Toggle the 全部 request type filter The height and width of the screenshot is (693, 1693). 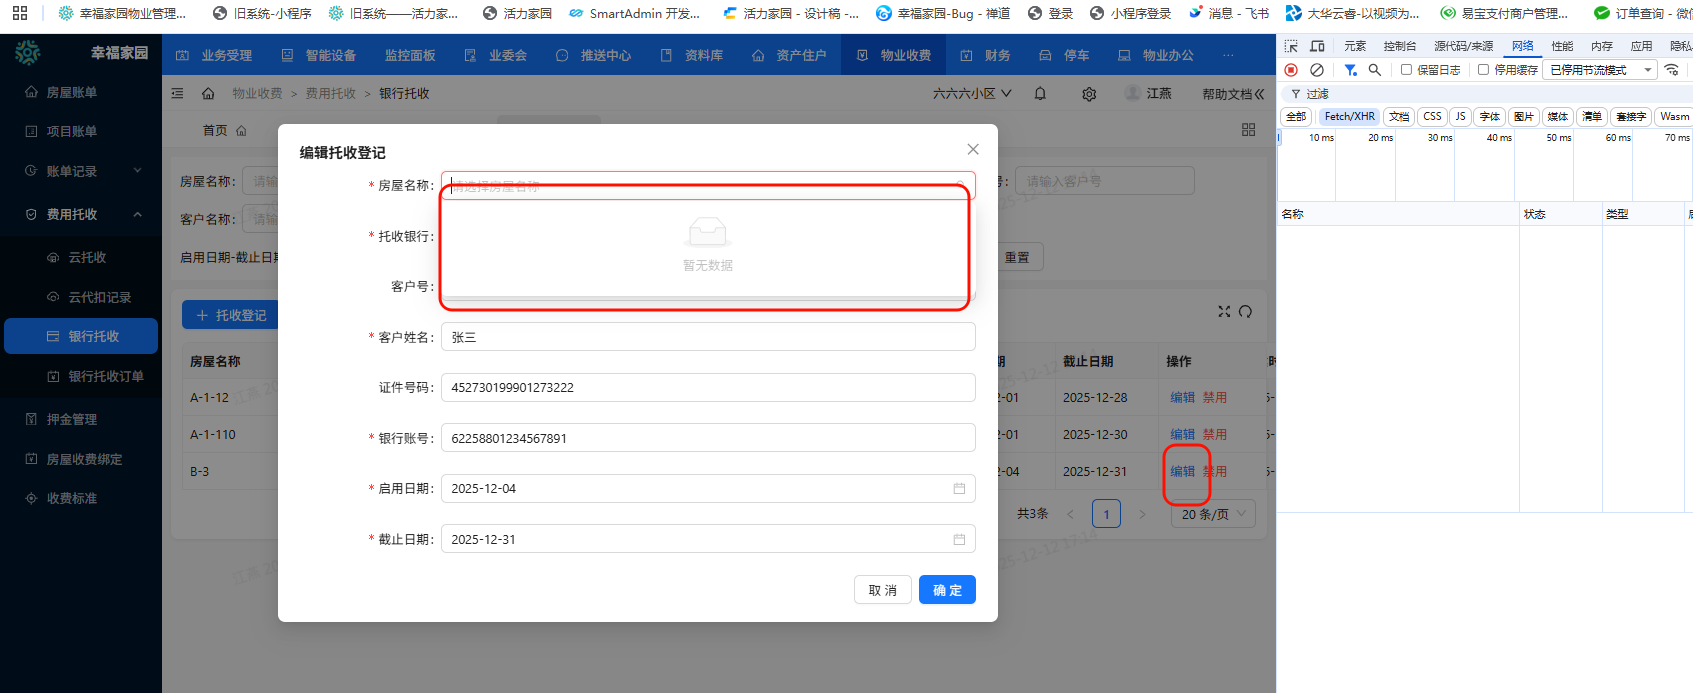pos(1296,117)
